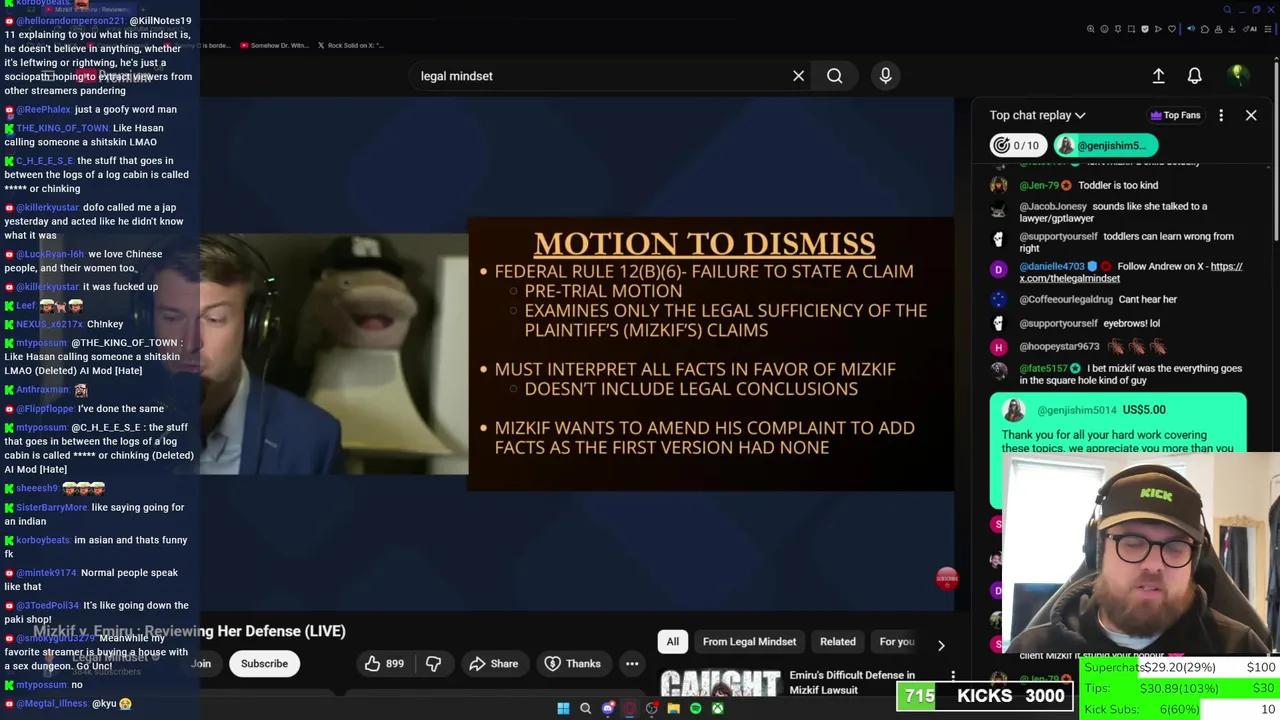Take a snapshot with the browser toolbar icon
The width and height of the screenshot is (1280, 720).
pos(1131,29)
